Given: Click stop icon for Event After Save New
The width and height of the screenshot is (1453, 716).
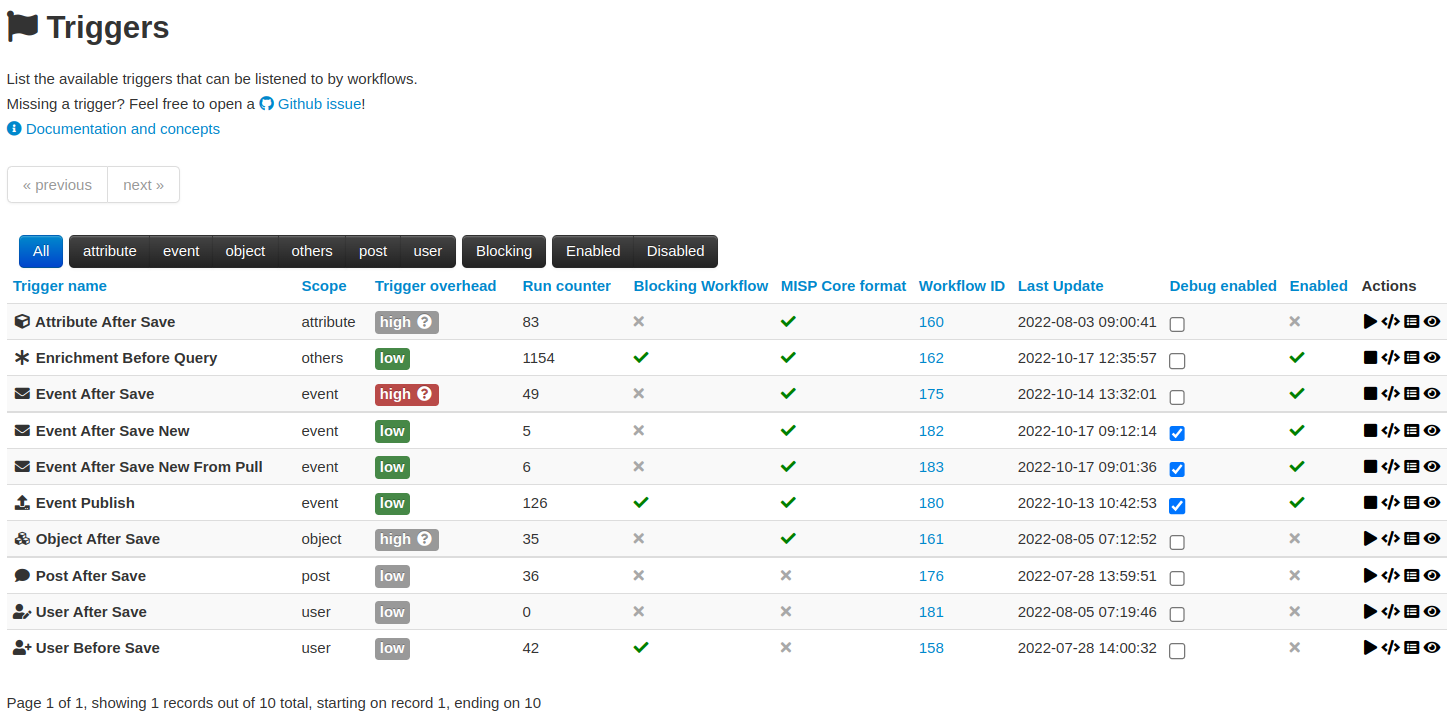Looking at the screenshot, I should click(1370, 431).
